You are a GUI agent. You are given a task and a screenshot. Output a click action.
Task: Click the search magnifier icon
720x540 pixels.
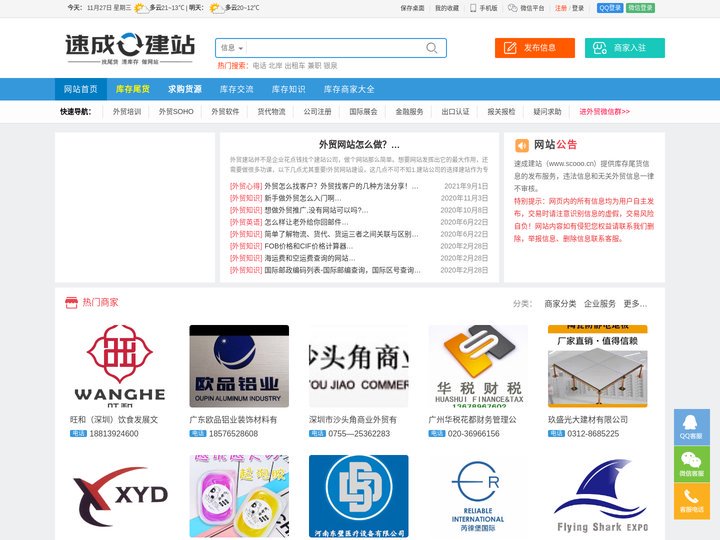click(x=432, y=48)
